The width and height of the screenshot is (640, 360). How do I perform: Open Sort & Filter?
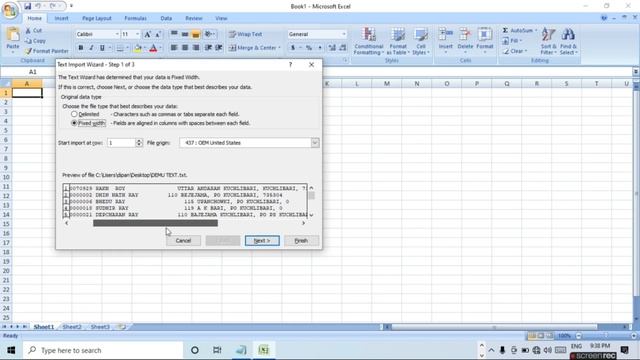tap(548, 41)
